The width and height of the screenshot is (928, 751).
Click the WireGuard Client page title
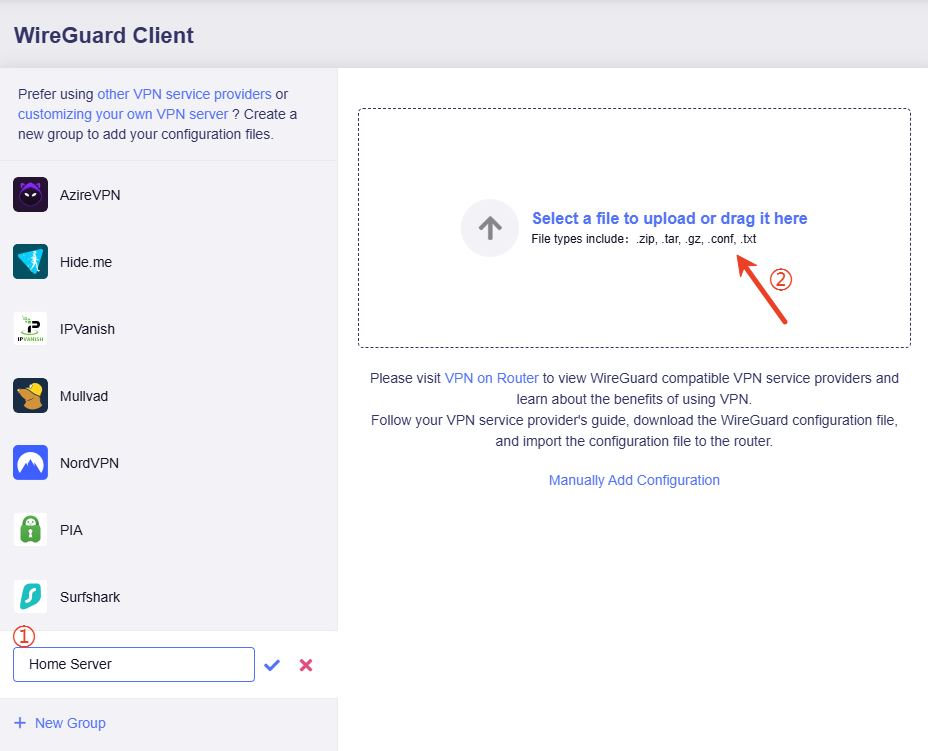pos(104,36)
